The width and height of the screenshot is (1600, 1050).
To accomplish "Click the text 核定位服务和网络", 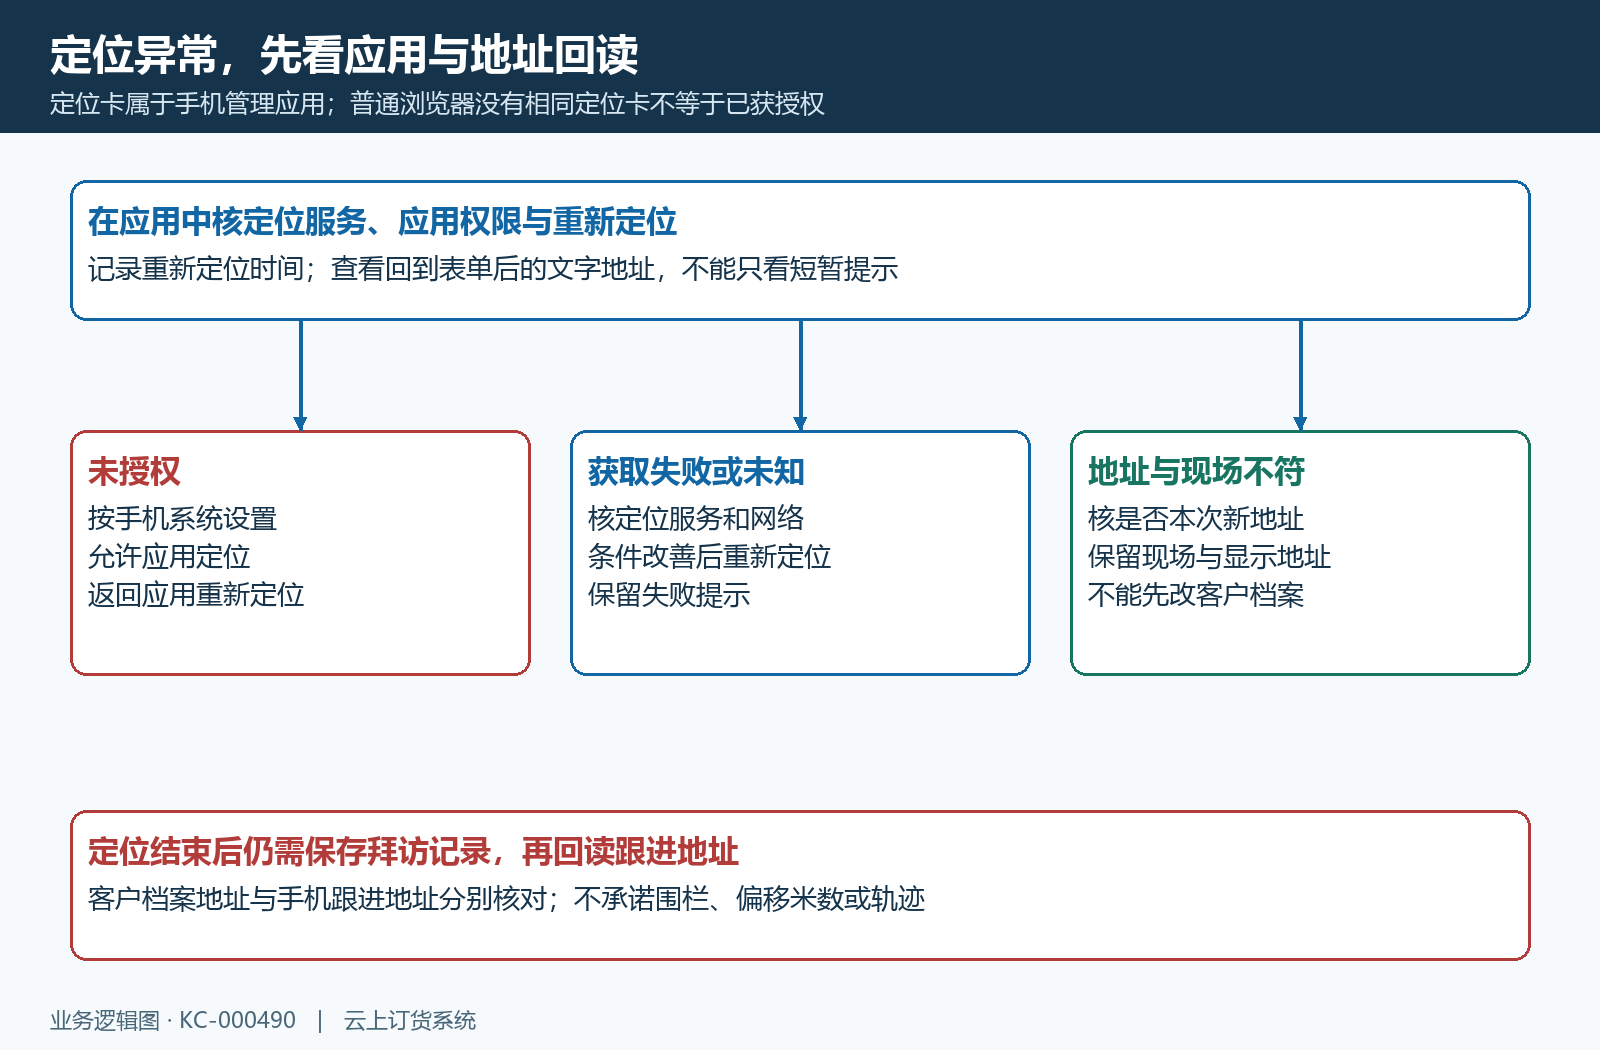I will (x=696, y=518).
